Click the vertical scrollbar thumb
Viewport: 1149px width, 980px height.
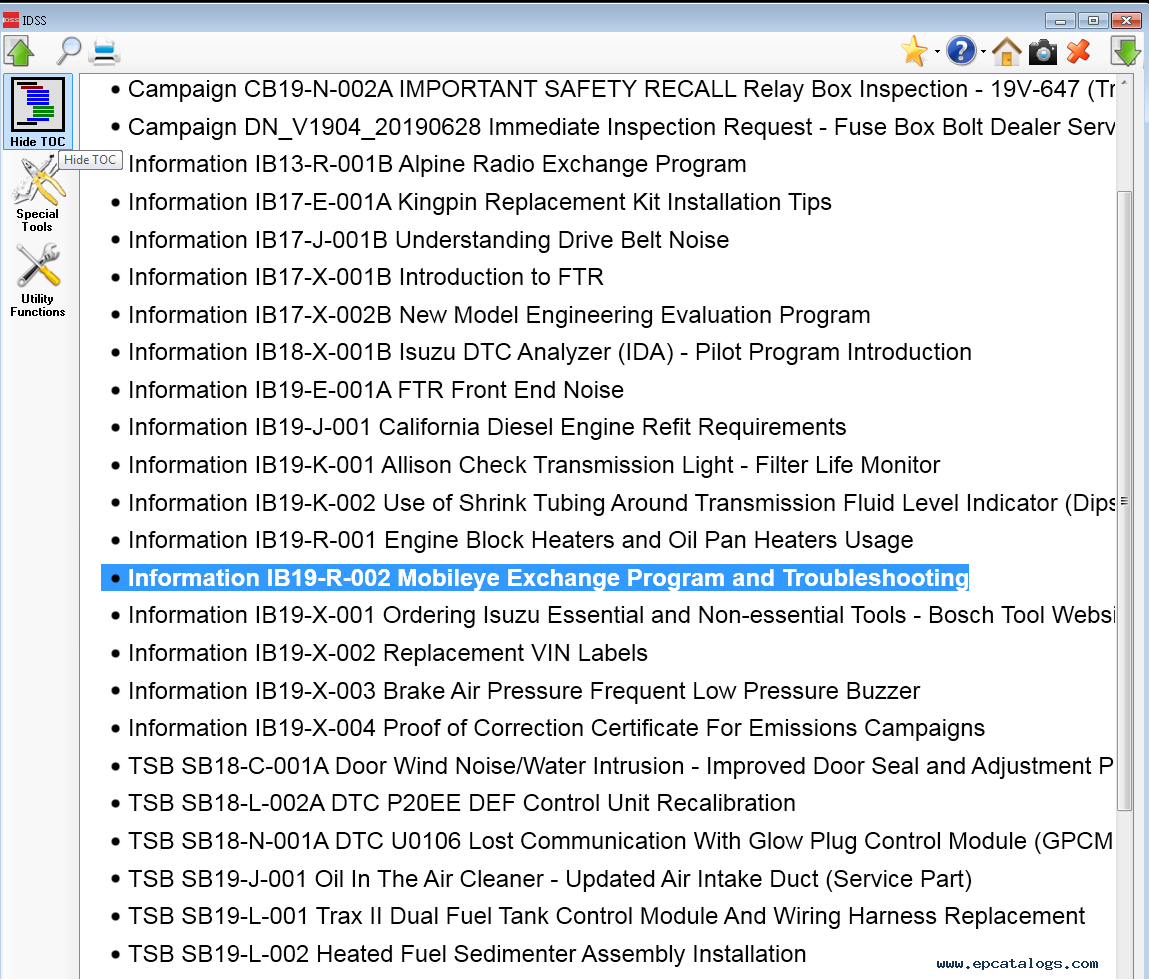tap(1124, 501)
